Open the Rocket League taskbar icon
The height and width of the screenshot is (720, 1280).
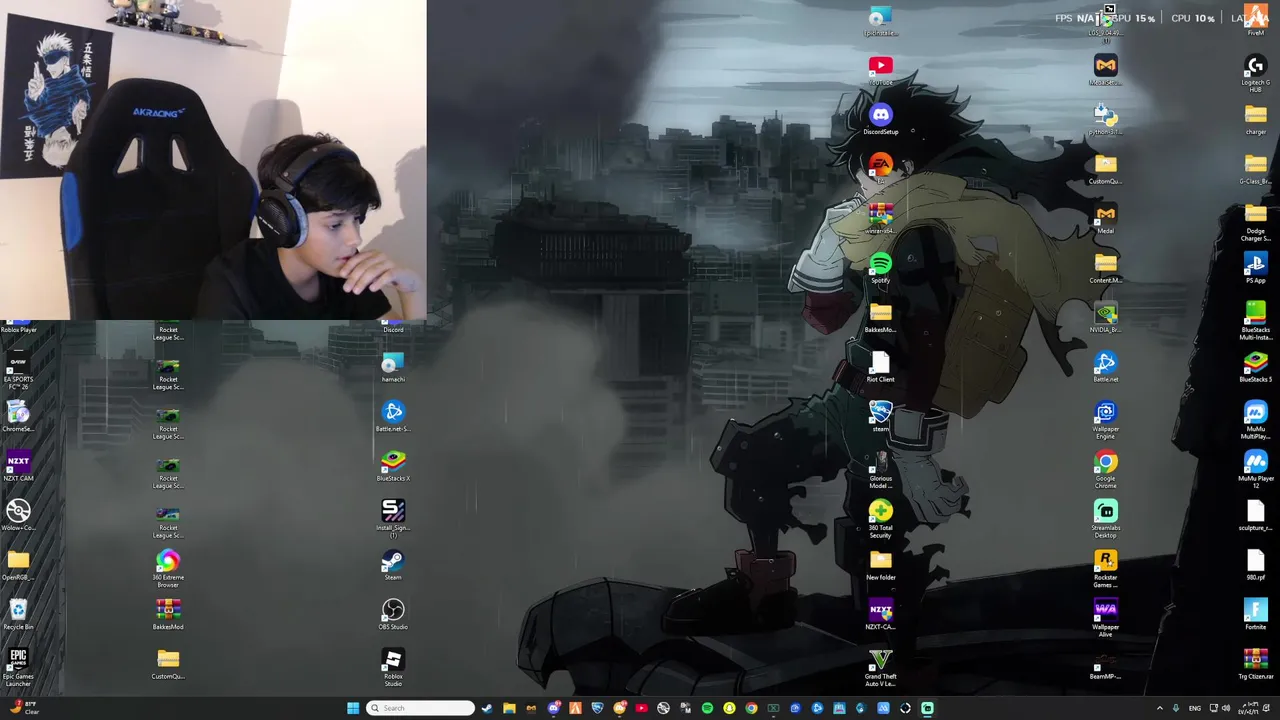(597, 708)
